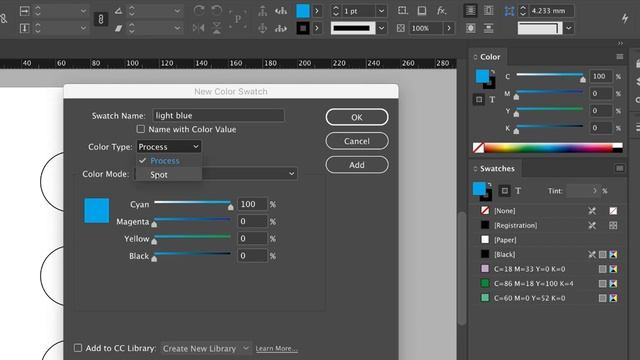Click the rotate 90° counter-clockwise icon
The image size is (640, 360).
tap(217, 11)
